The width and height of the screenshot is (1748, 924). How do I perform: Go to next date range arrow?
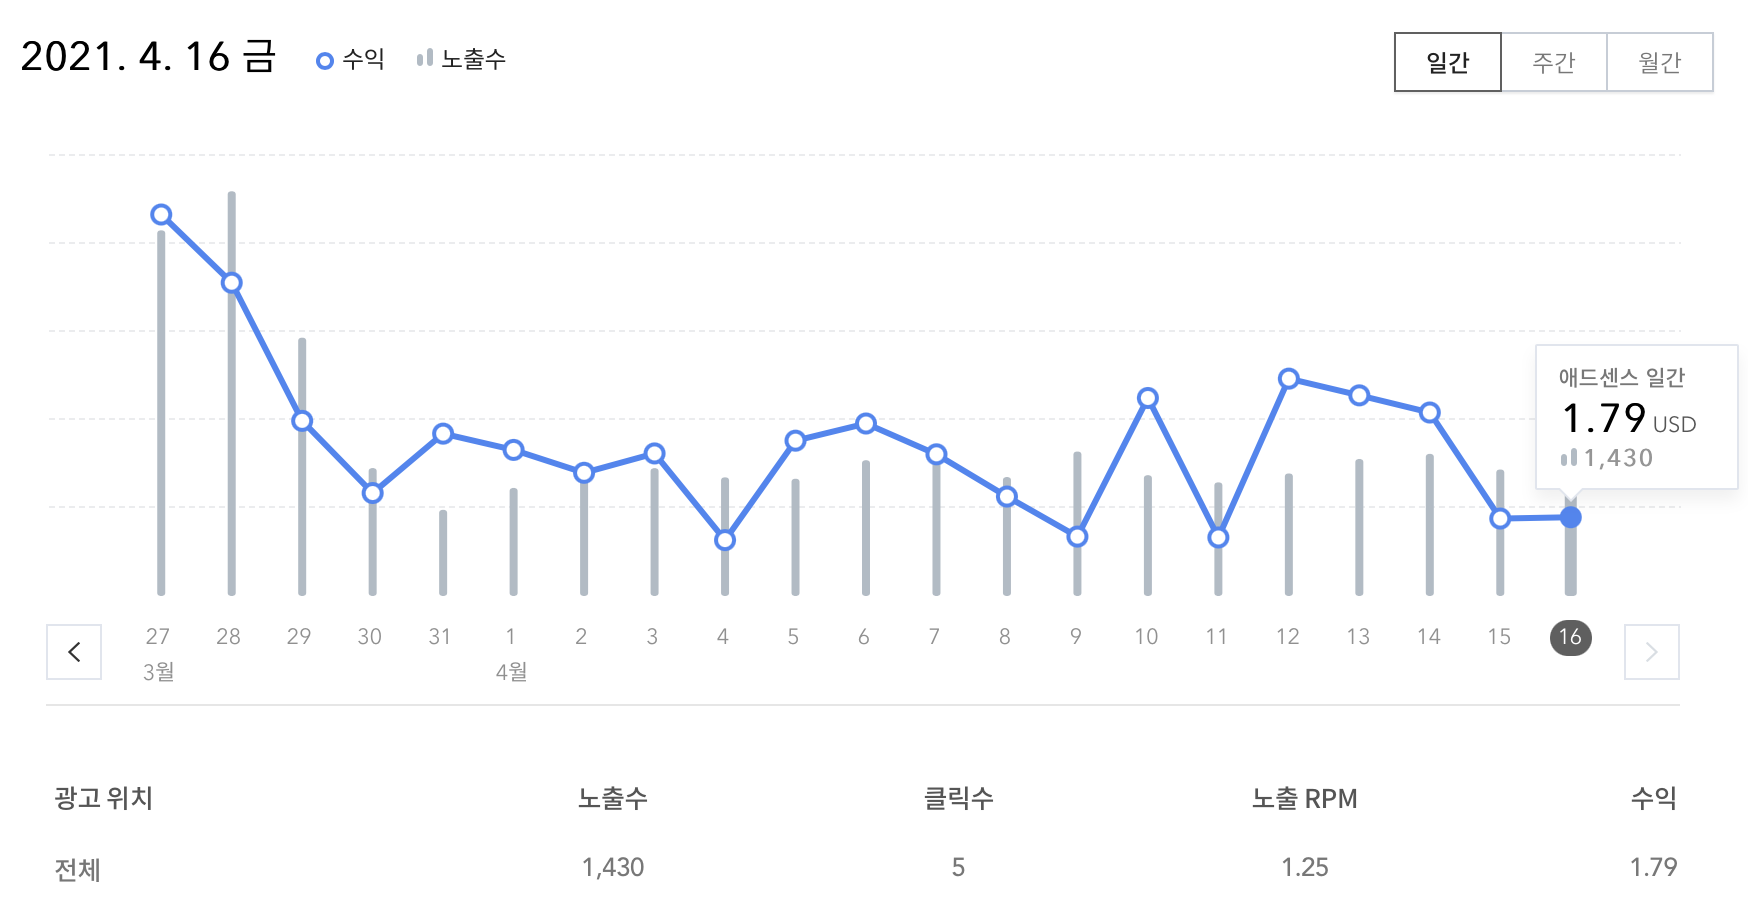pyautogui.click(x=1652, y=652)
